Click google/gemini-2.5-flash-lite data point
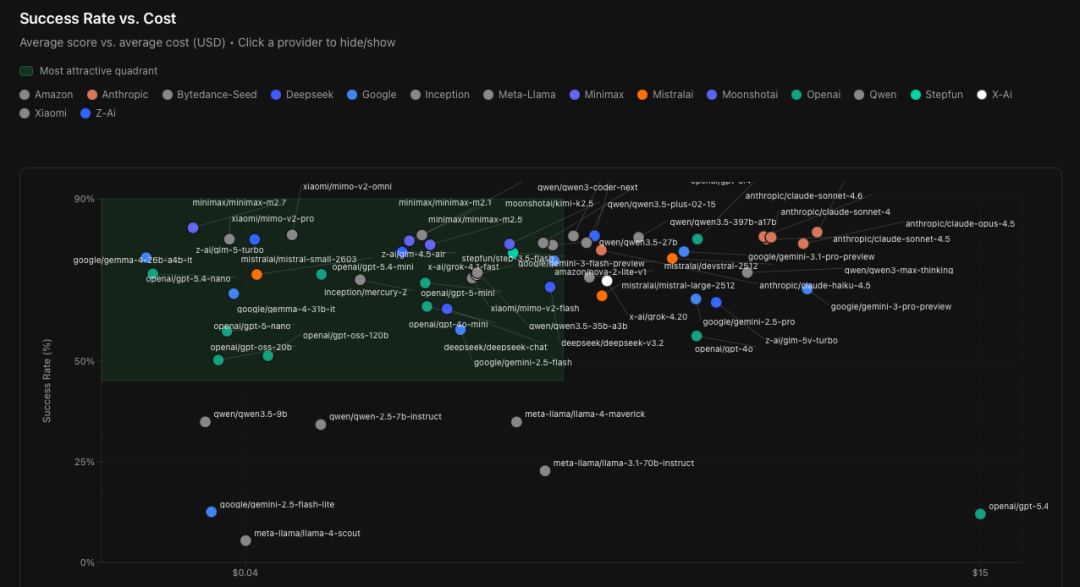This screenshot has height=587, width=1080. click(211, 512)
